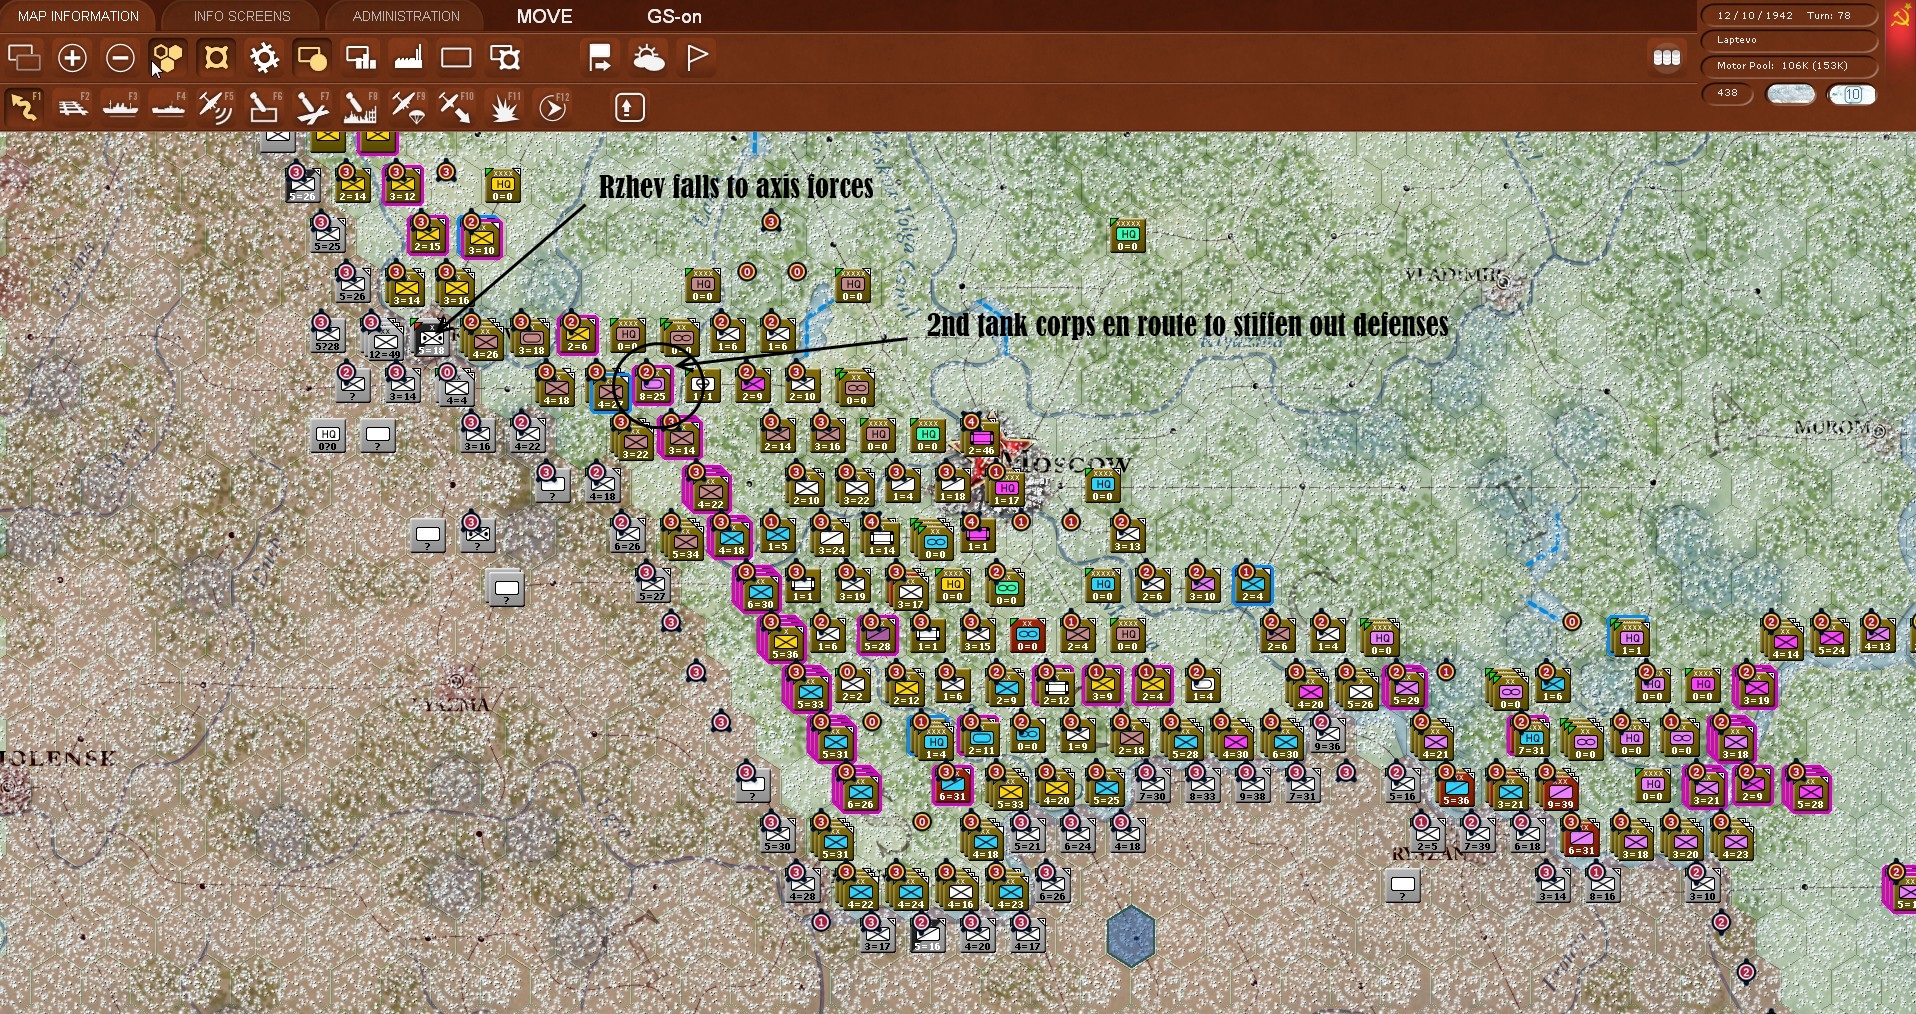Click the Motor Pool 106K field
The width and height of the screenshot is (1916, 1014).
(x=1789, y=66)
